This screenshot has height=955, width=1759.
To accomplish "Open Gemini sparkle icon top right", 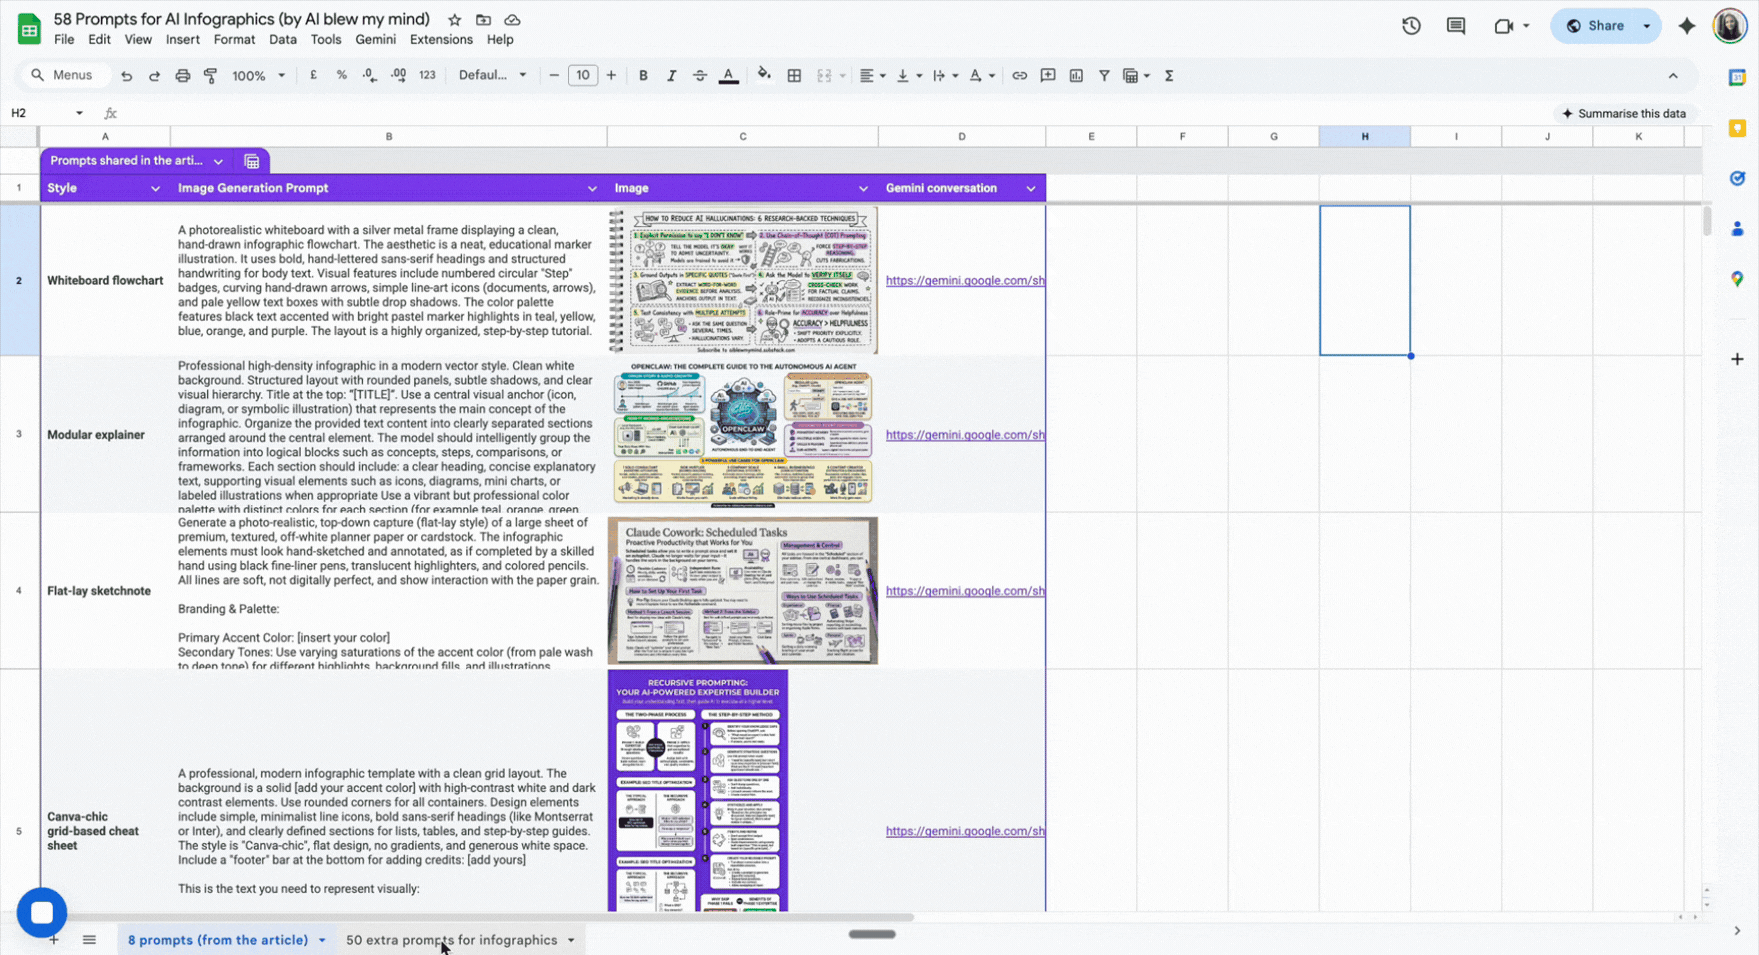I will [x=1687, y=26].
